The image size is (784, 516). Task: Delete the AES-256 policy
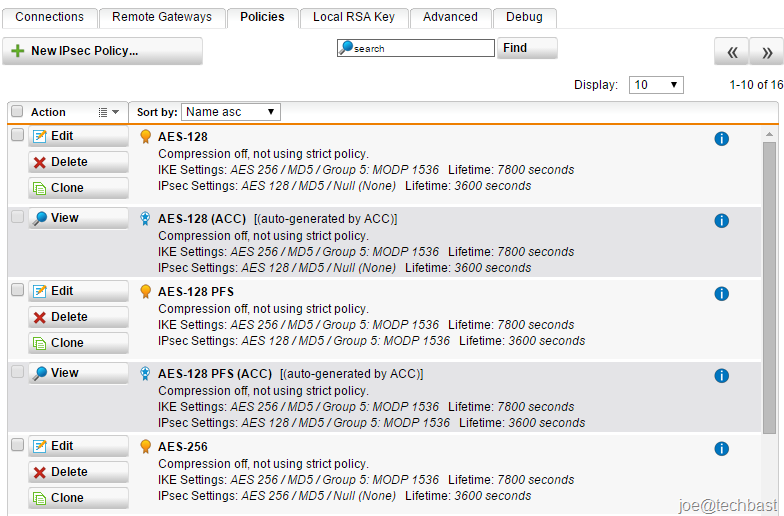coord(78,472)
